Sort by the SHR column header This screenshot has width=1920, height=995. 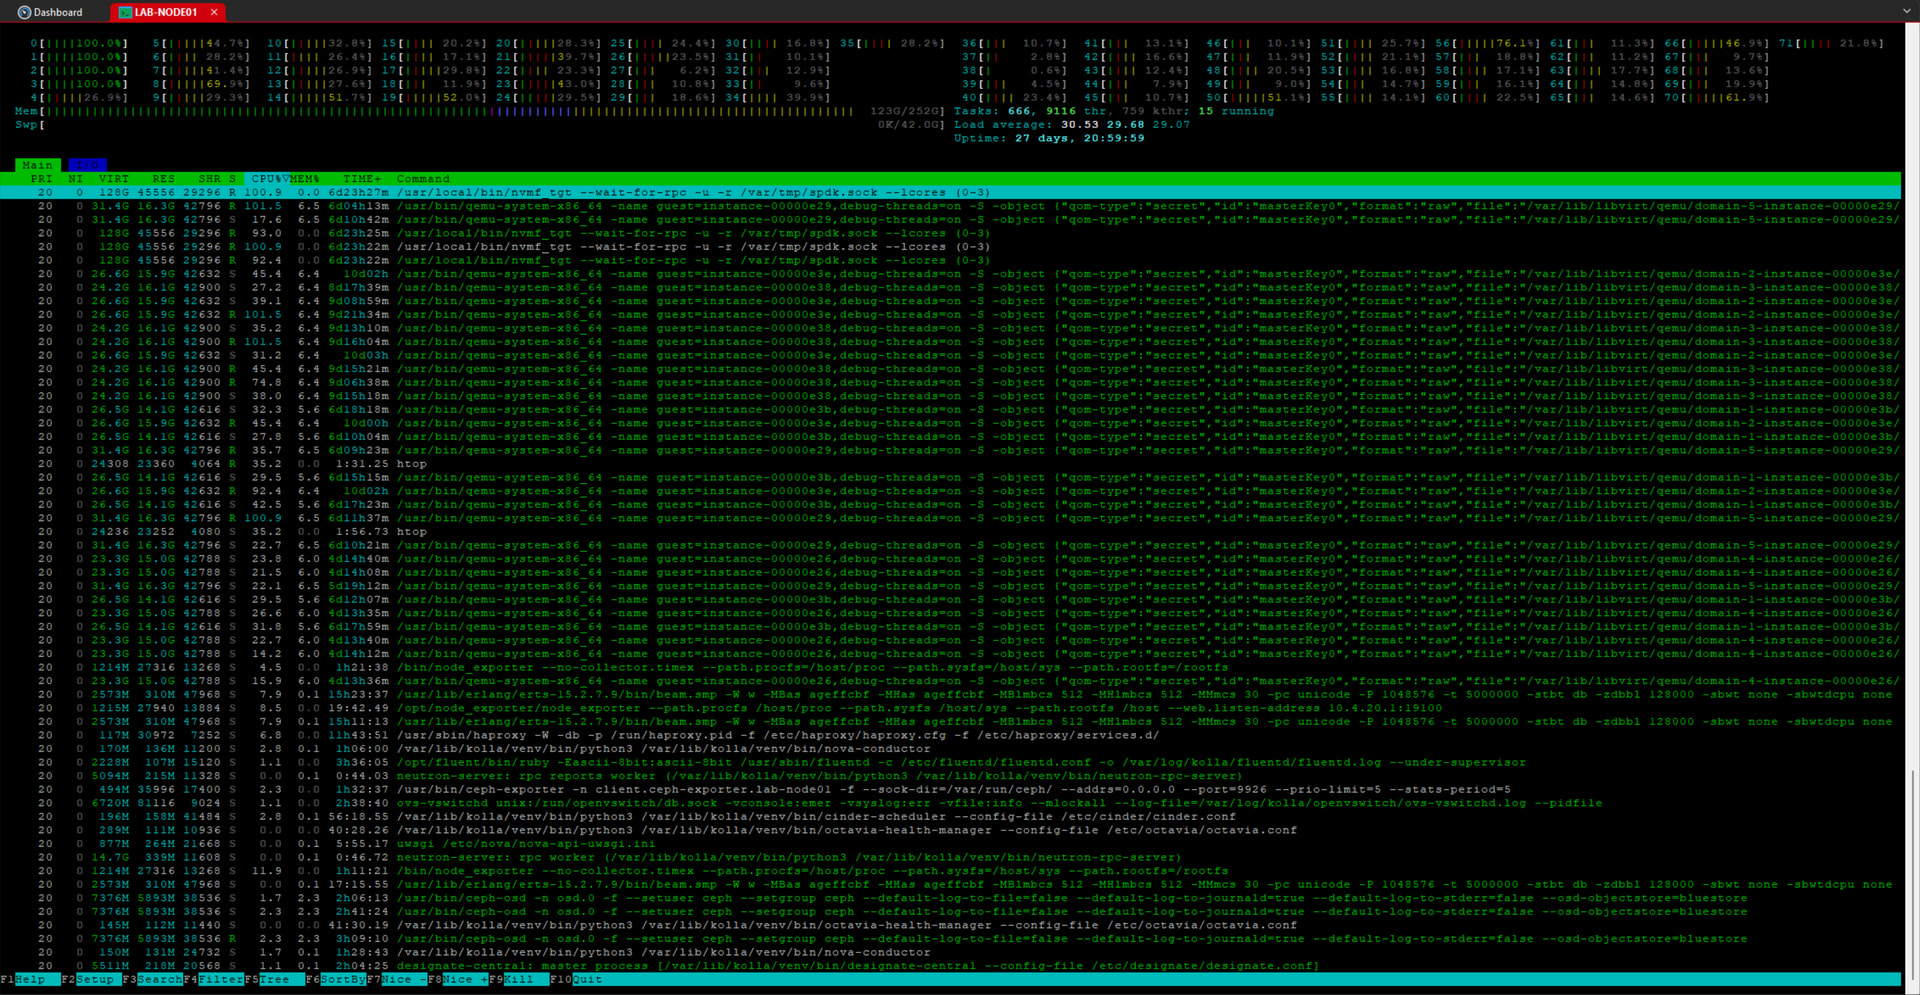point(209,179)
